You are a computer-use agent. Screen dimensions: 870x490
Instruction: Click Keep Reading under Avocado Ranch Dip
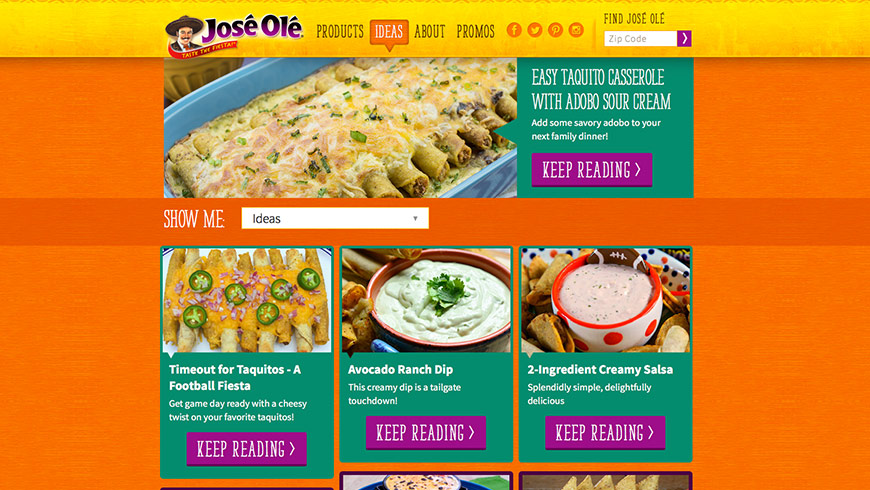(x=426, y=432)
